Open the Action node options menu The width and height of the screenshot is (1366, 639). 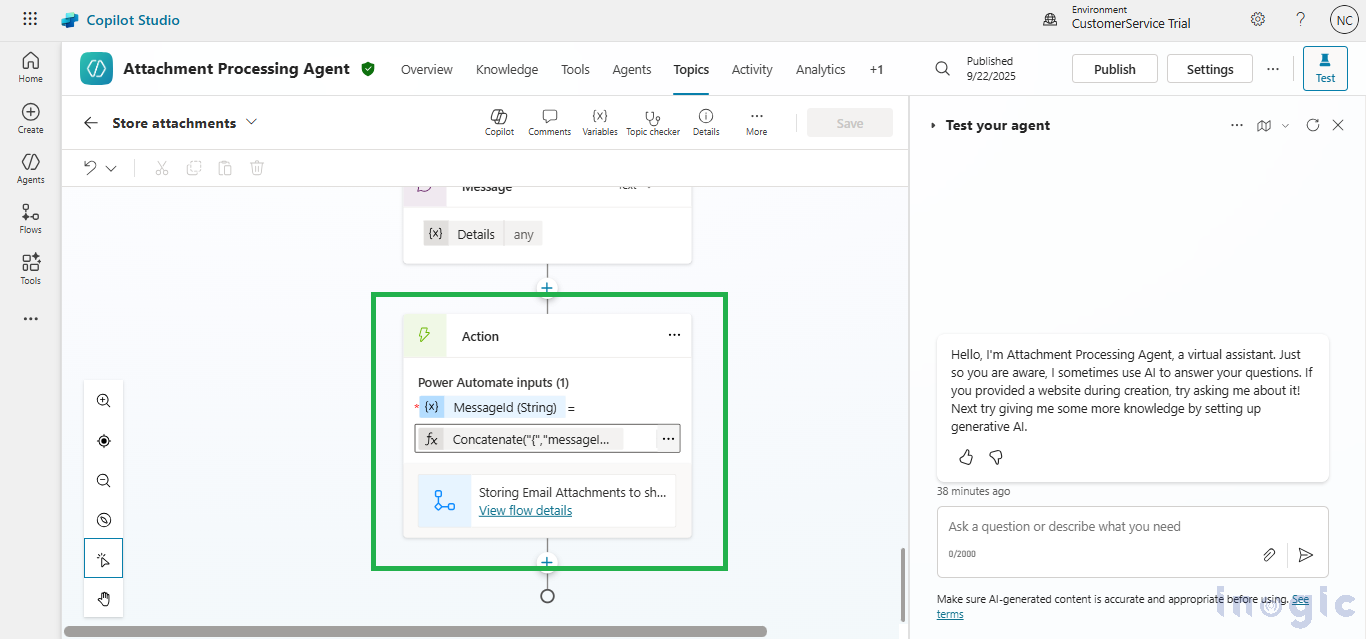coord(674,336)
